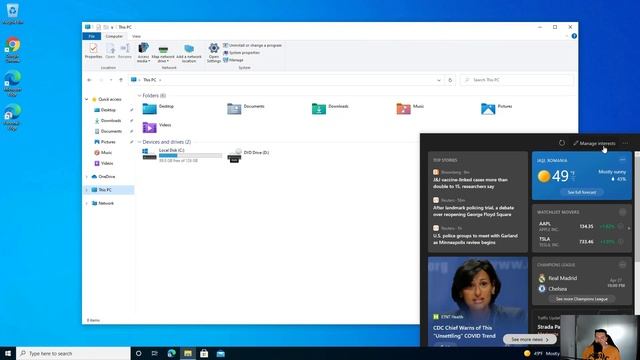This screenshot has width=640, height=360.
Task: Open Google Chrome desktop shortcut
Action: tap(13, 50)
